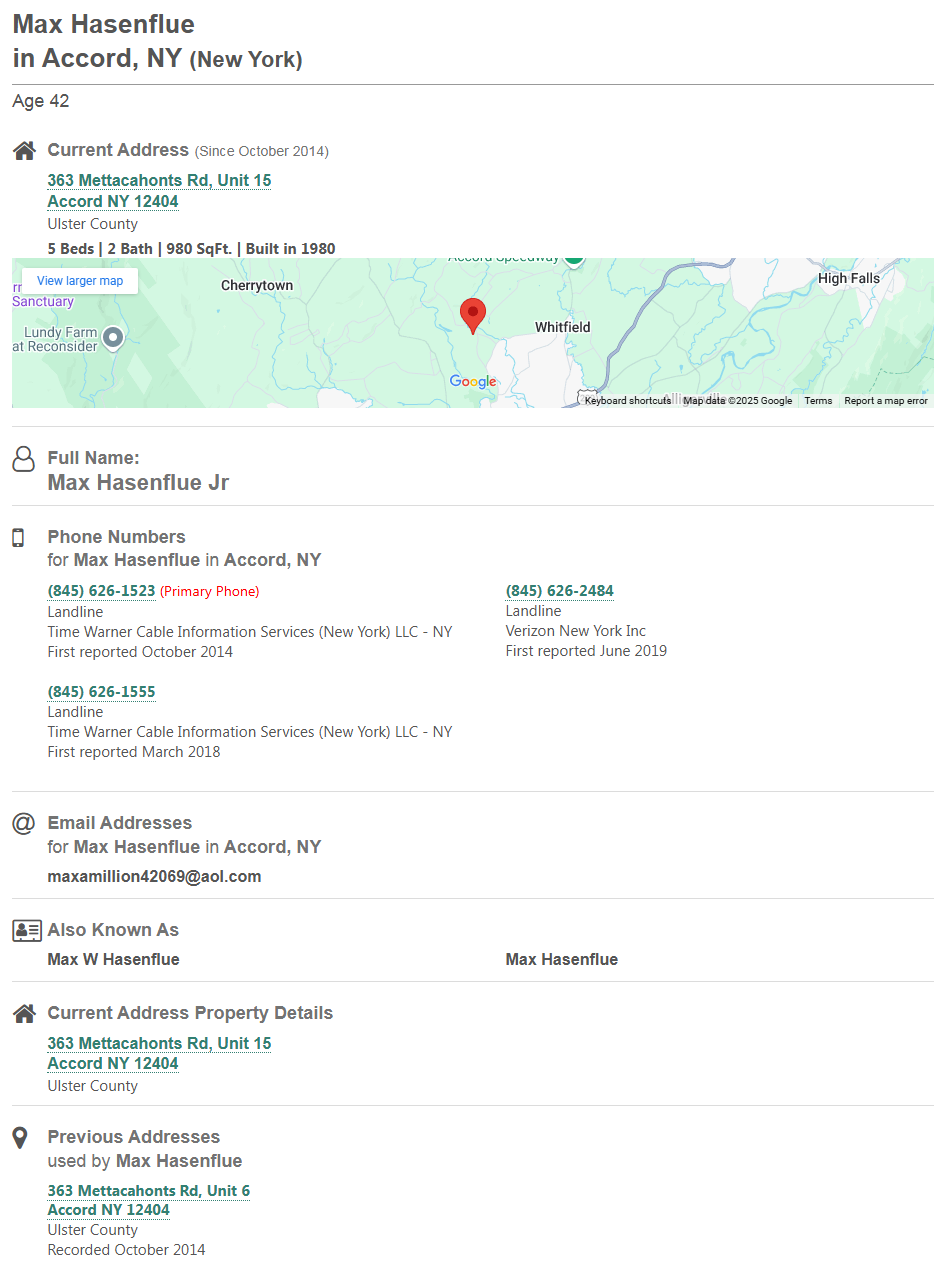Image resolution: width=945 pixels, height=1276 pixels.
Task: Click the Accord NY 12404 link under Property Details
Action: [112, 1063]
